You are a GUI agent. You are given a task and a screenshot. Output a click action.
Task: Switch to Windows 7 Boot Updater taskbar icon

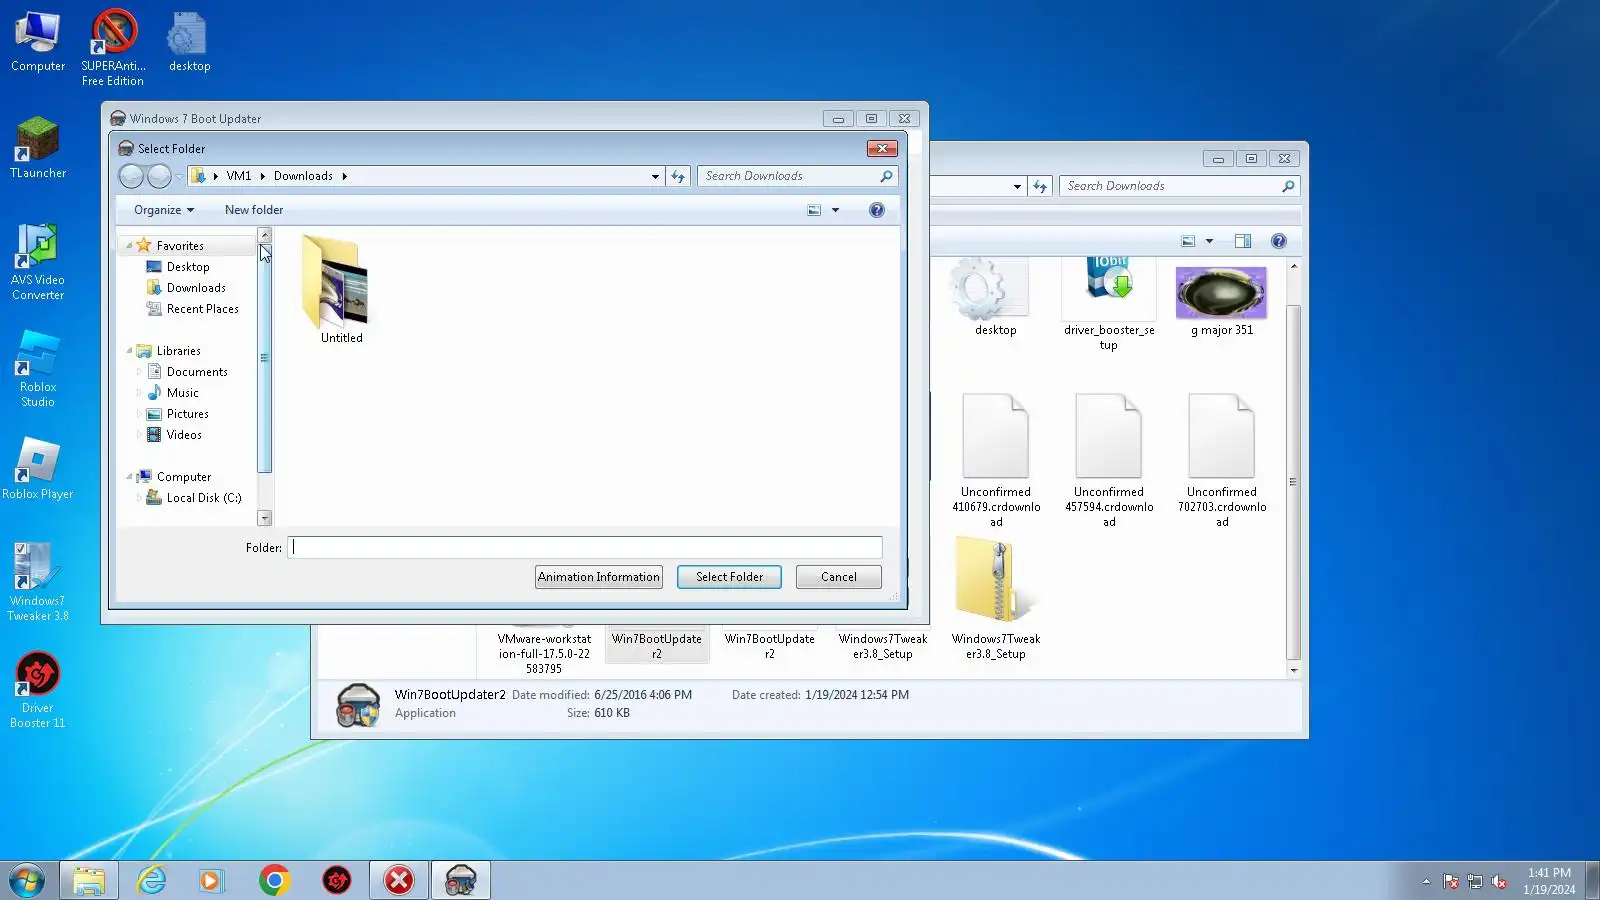click(461, 880)
